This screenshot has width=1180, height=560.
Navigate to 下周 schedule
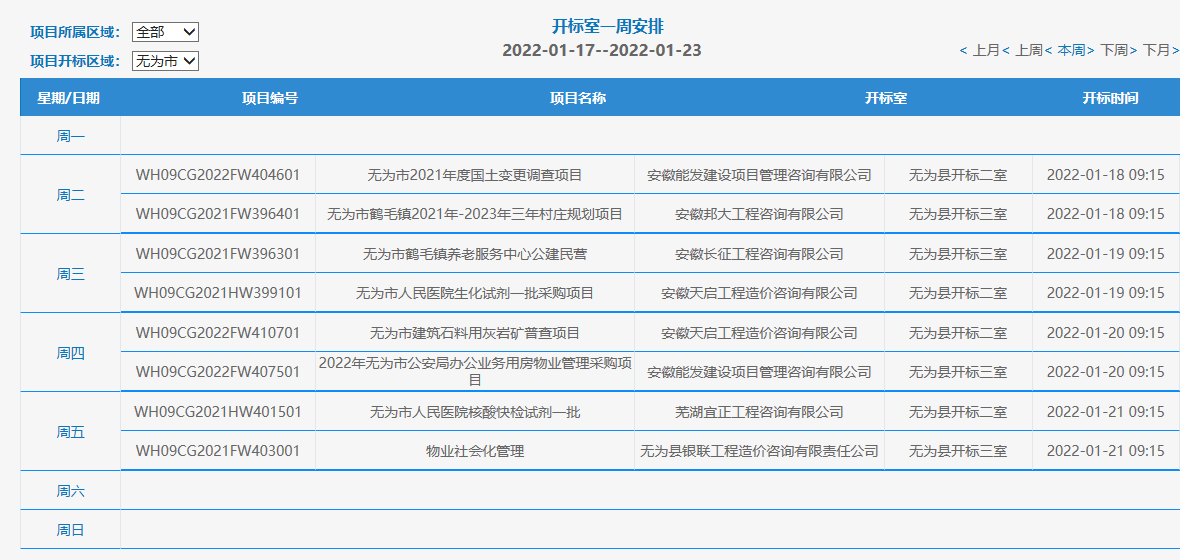[1114, 50]
